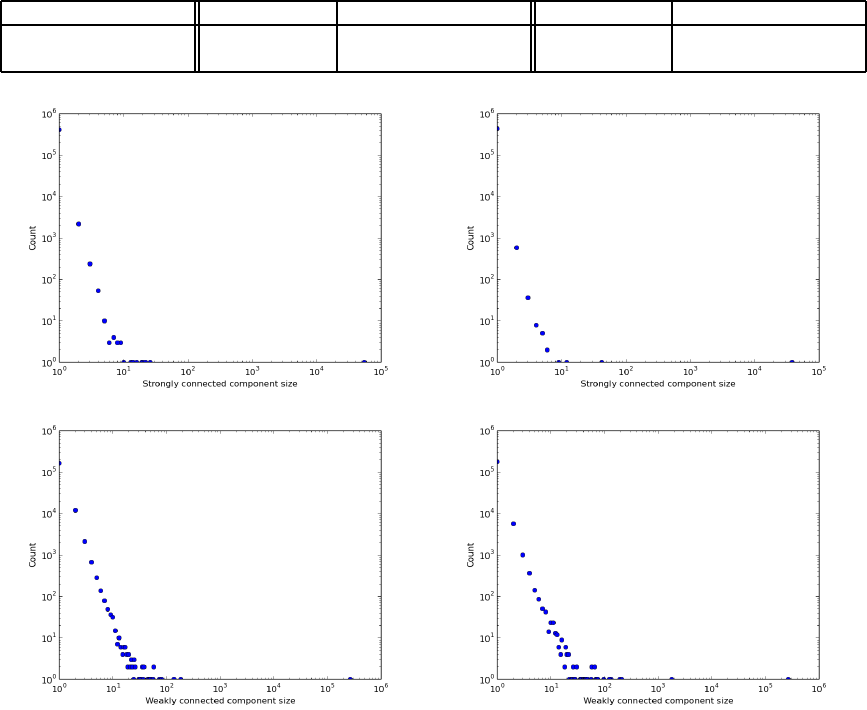
Task: Click x-axis label of bottom-left weakly connected plot
Action: 220,701
